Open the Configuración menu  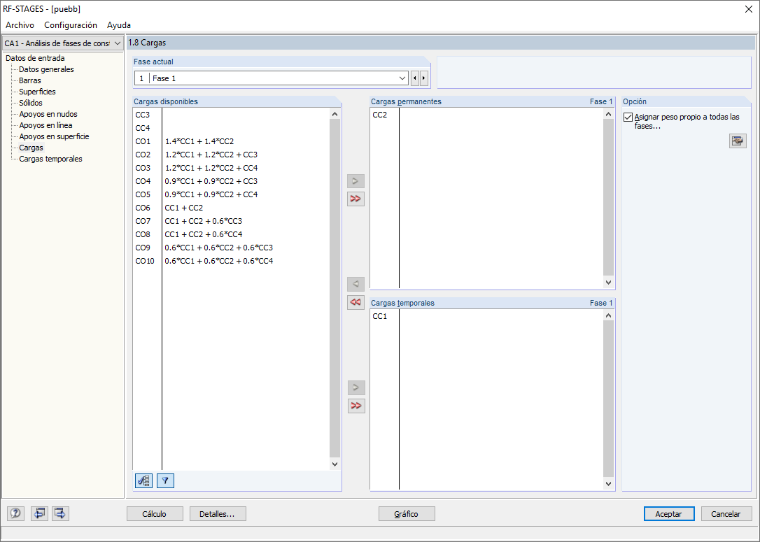pyautogui.click(x=71, y=25)
